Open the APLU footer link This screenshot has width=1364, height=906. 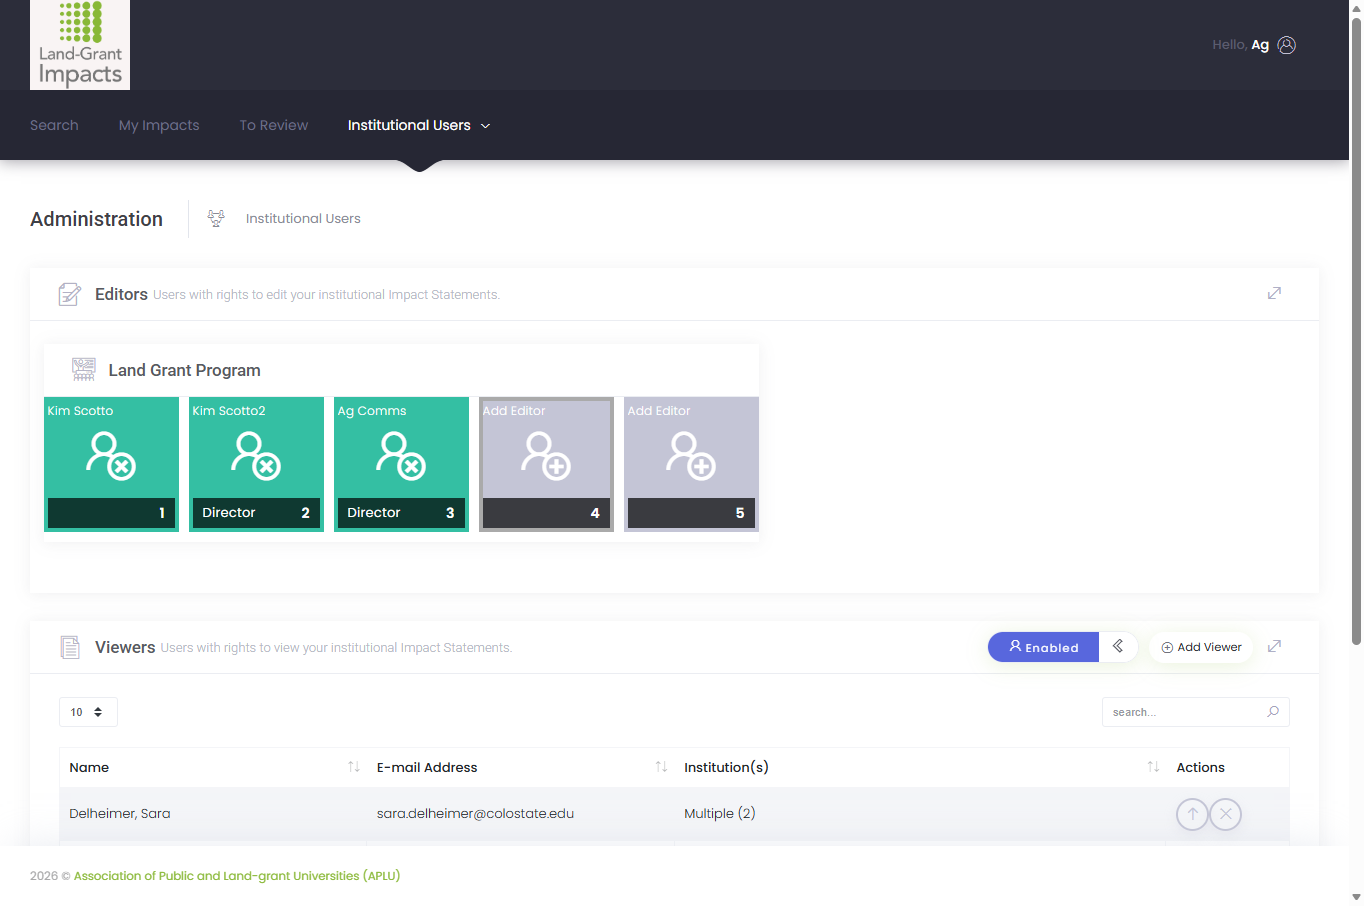click(x=237, y=876)
